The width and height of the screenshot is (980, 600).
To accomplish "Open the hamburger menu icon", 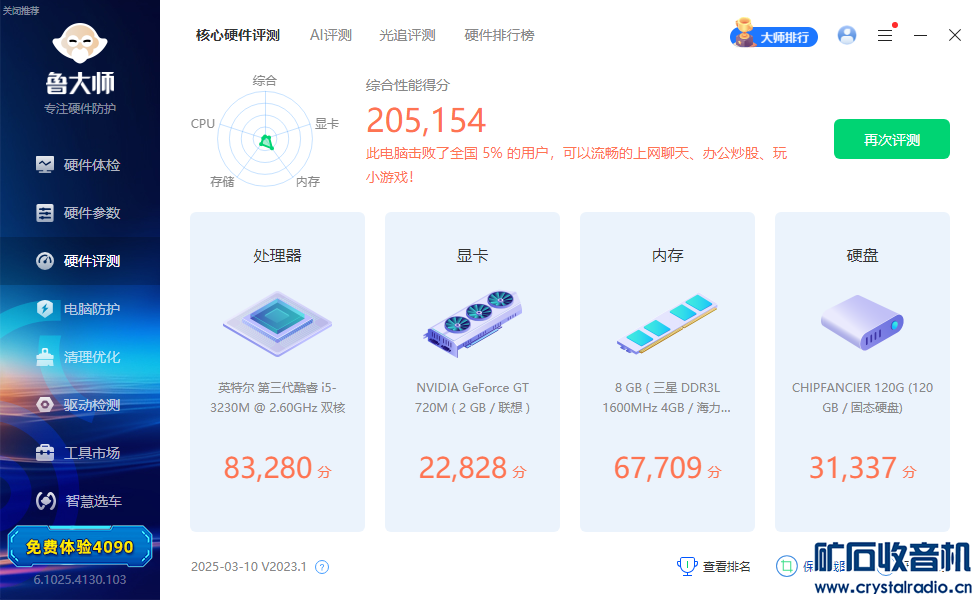I will pyautogui.click(x=884, y=36).
